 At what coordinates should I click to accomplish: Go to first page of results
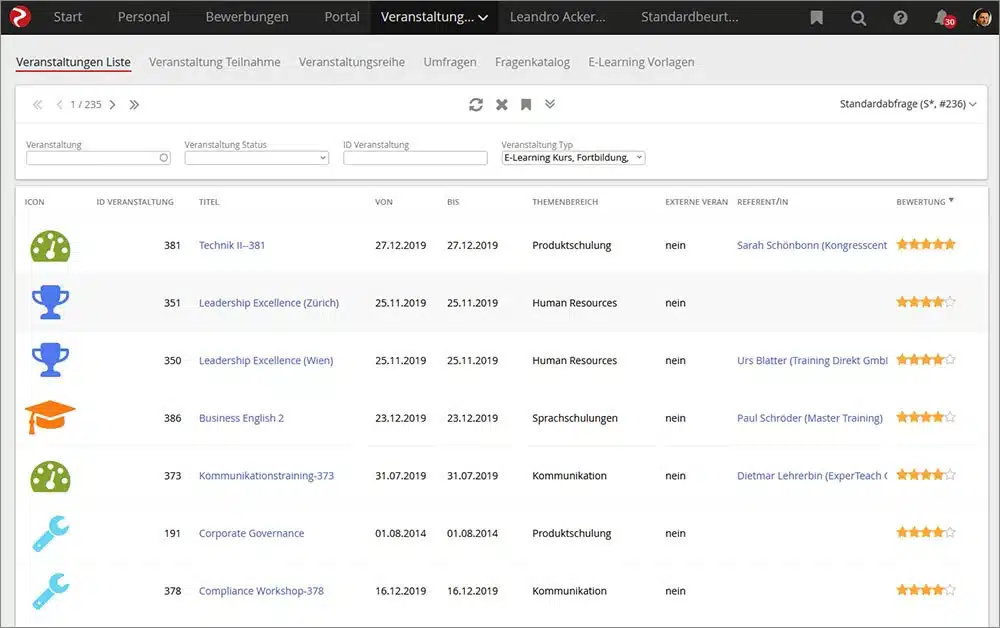tap(37, 105)
